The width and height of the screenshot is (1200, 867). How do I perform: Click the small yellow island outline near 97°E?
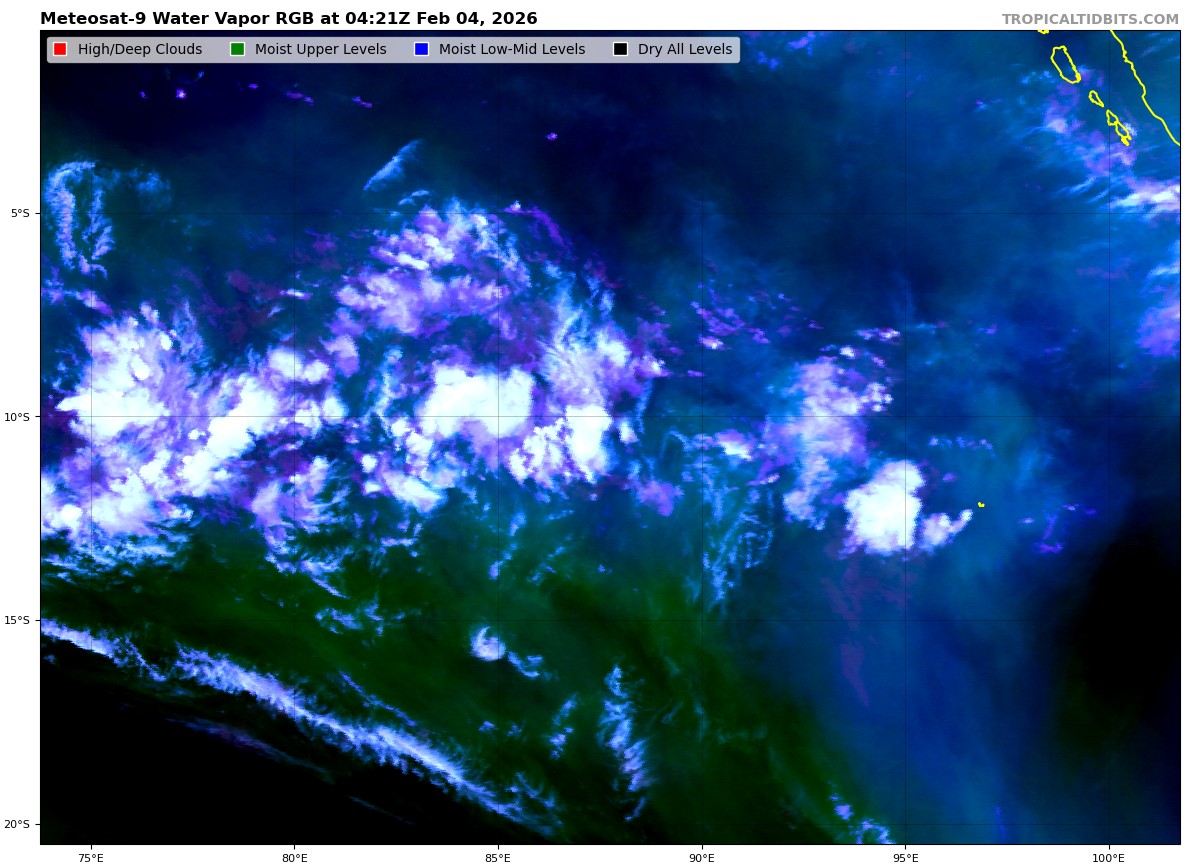pyautogui.click(x=981, y=505)
